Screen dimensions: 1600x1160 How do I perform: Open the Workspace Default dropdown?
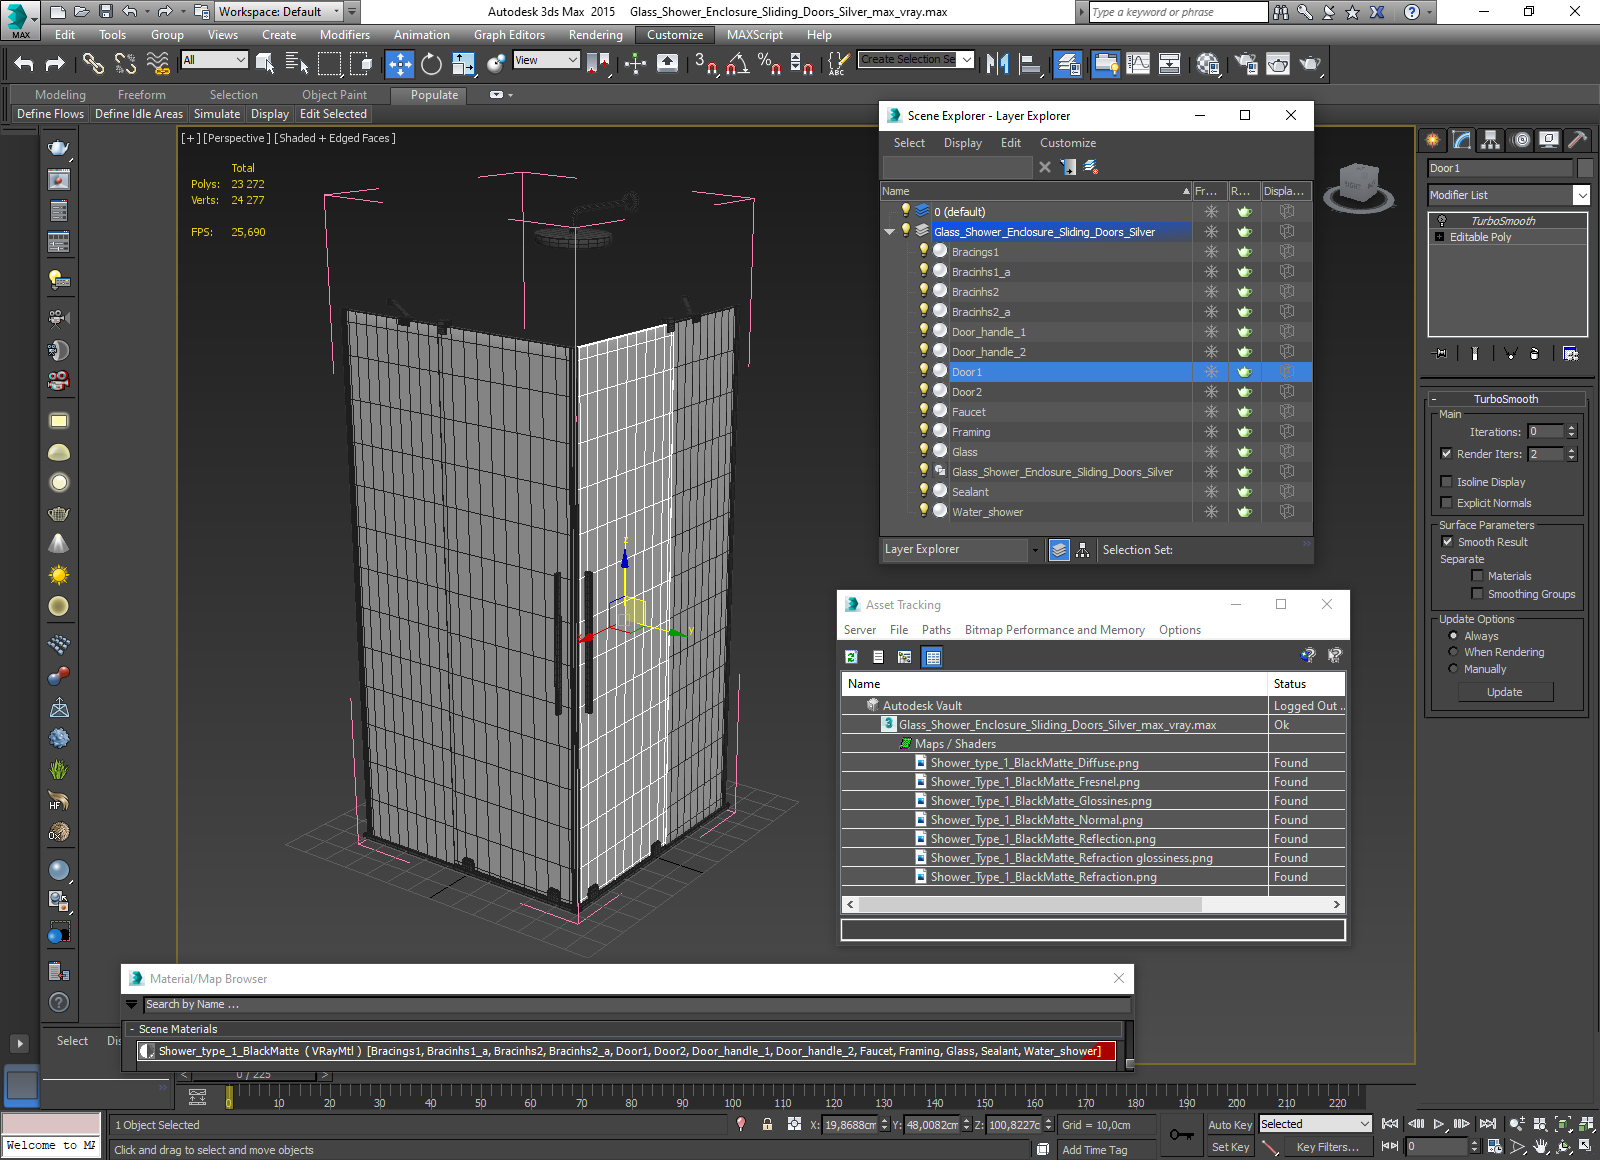(337, 12)
